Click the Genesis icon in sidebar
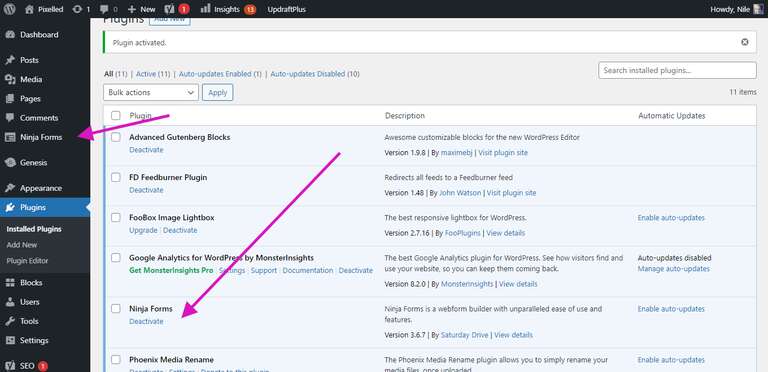This screenshot has height=372, width=768. [10, 163]
